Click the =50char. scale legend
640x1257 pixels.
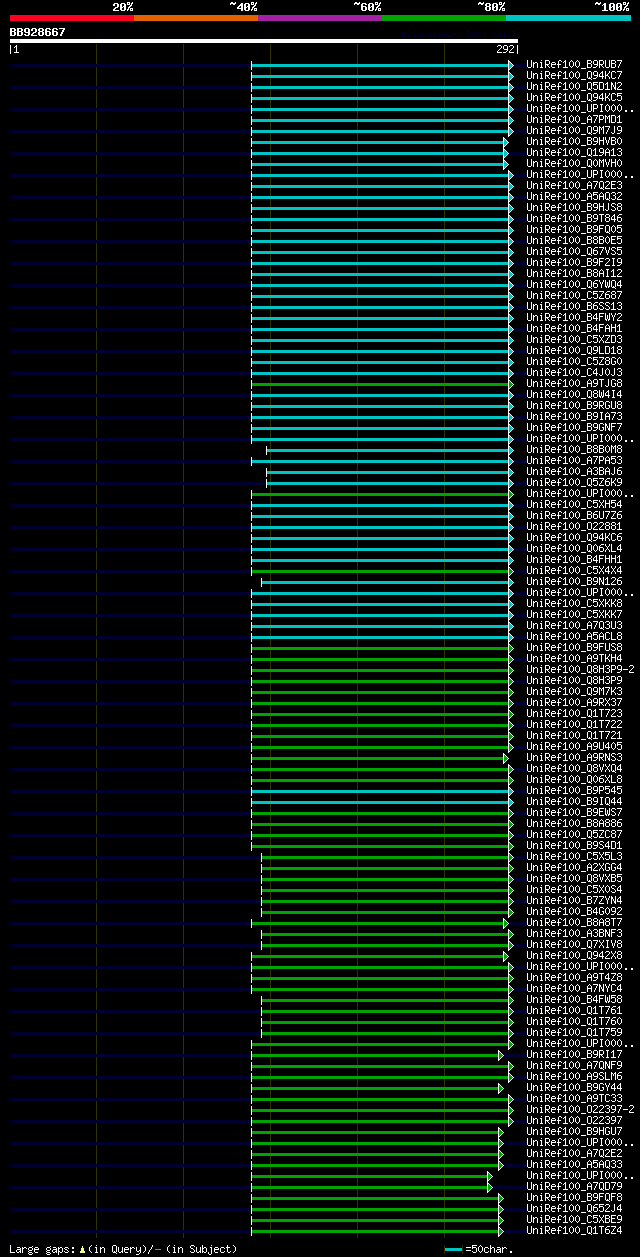(x=479, y=1249)
